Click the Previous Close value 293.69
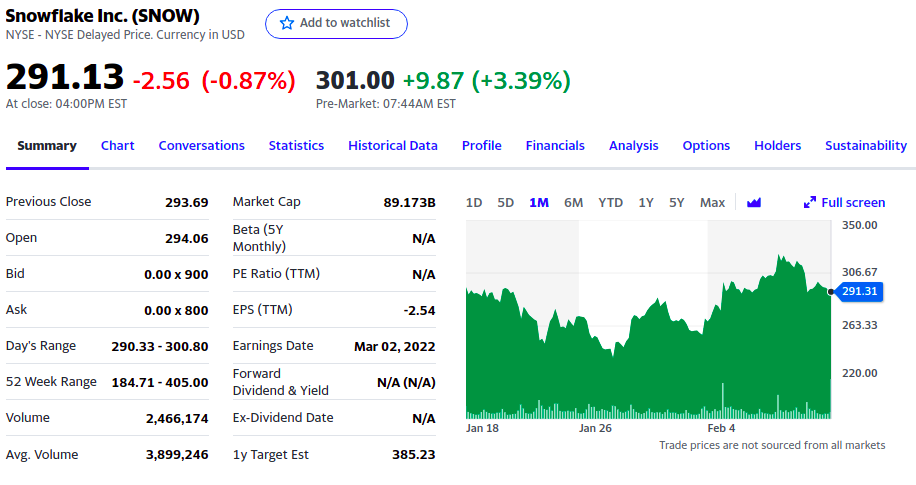This screenshot has width=916, height=485. point(186,203)
